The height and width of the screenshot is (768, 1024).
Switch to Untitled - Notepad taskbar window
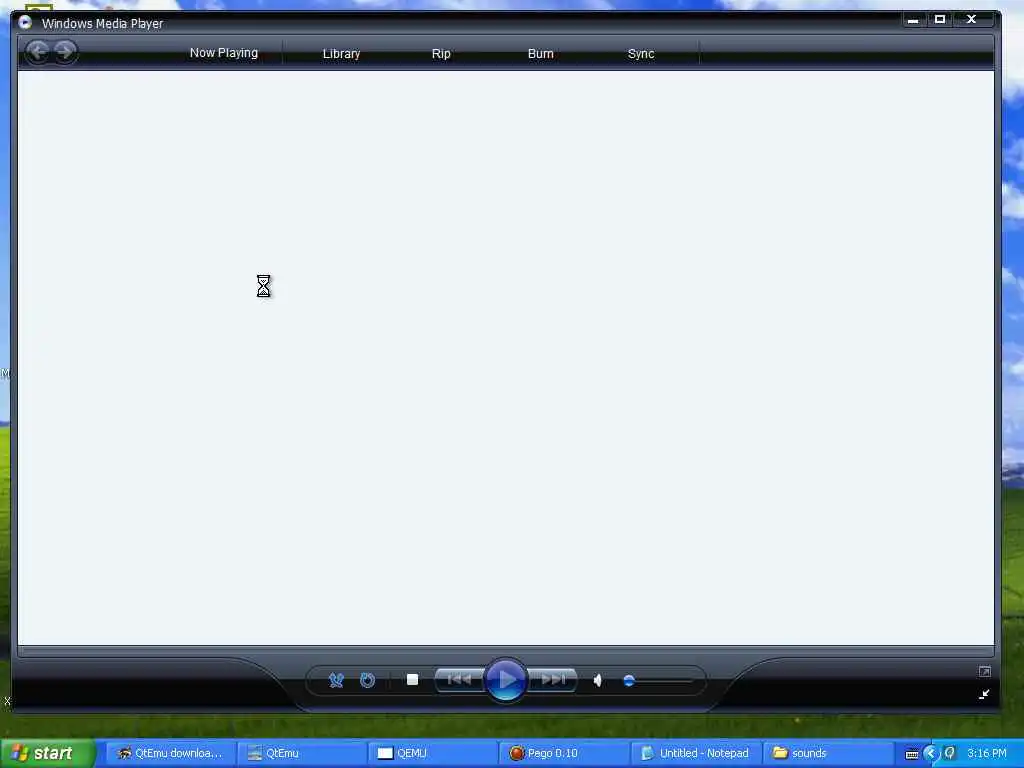[x=695, y=753]
